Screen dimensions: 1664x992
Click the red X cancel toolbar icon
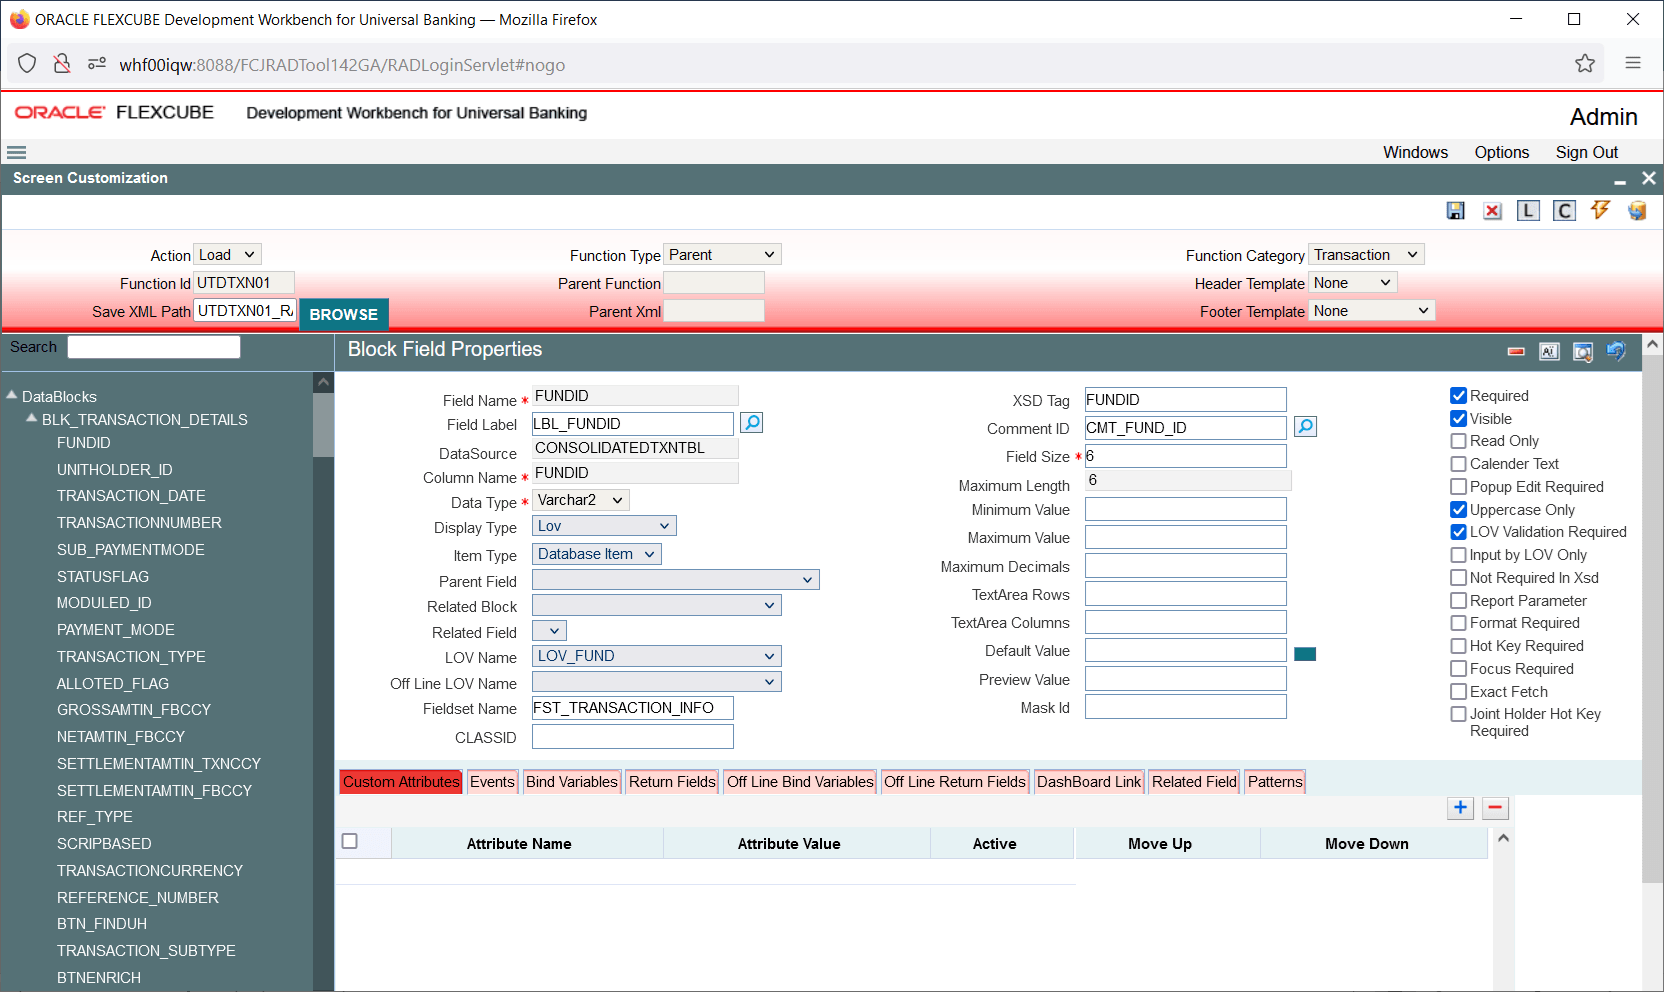1492,211
